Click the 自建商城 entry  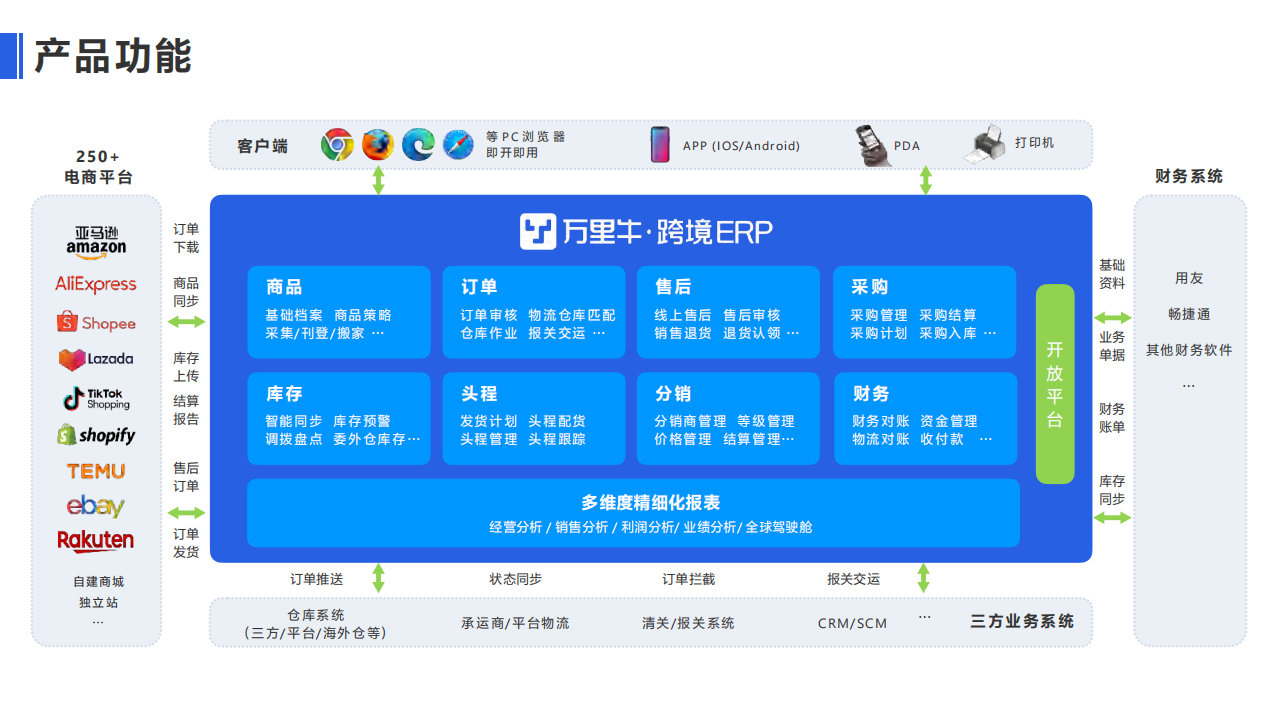click(98, 582)
